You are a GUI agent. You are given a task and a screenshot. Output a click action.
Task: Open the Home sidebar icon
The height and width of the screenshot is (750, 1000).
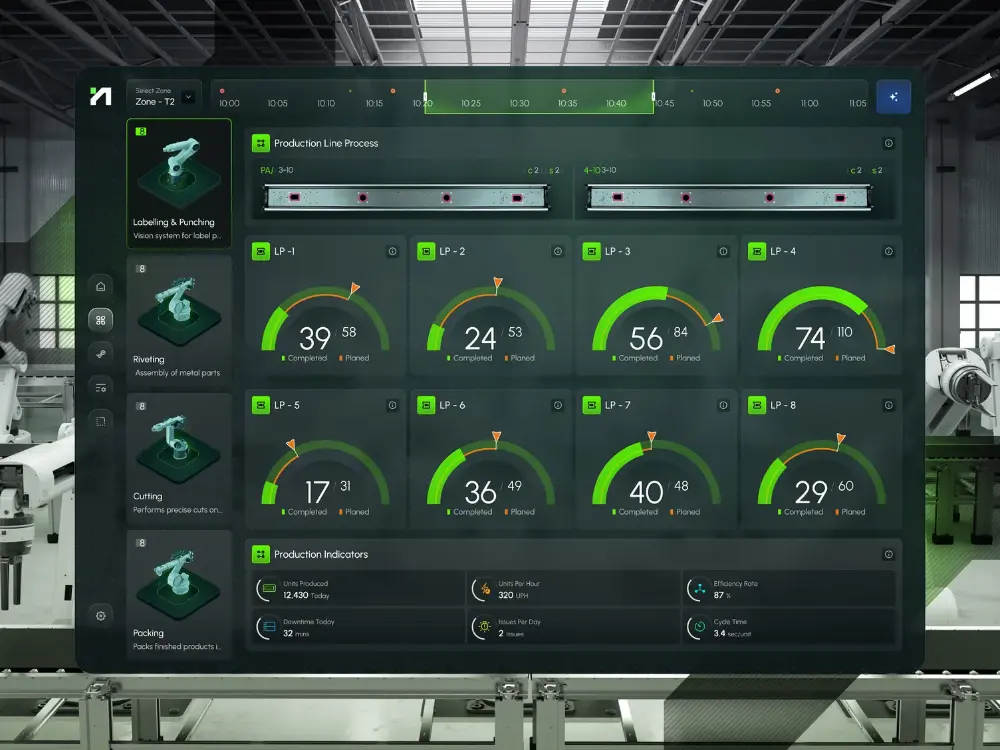pos(101,286)
